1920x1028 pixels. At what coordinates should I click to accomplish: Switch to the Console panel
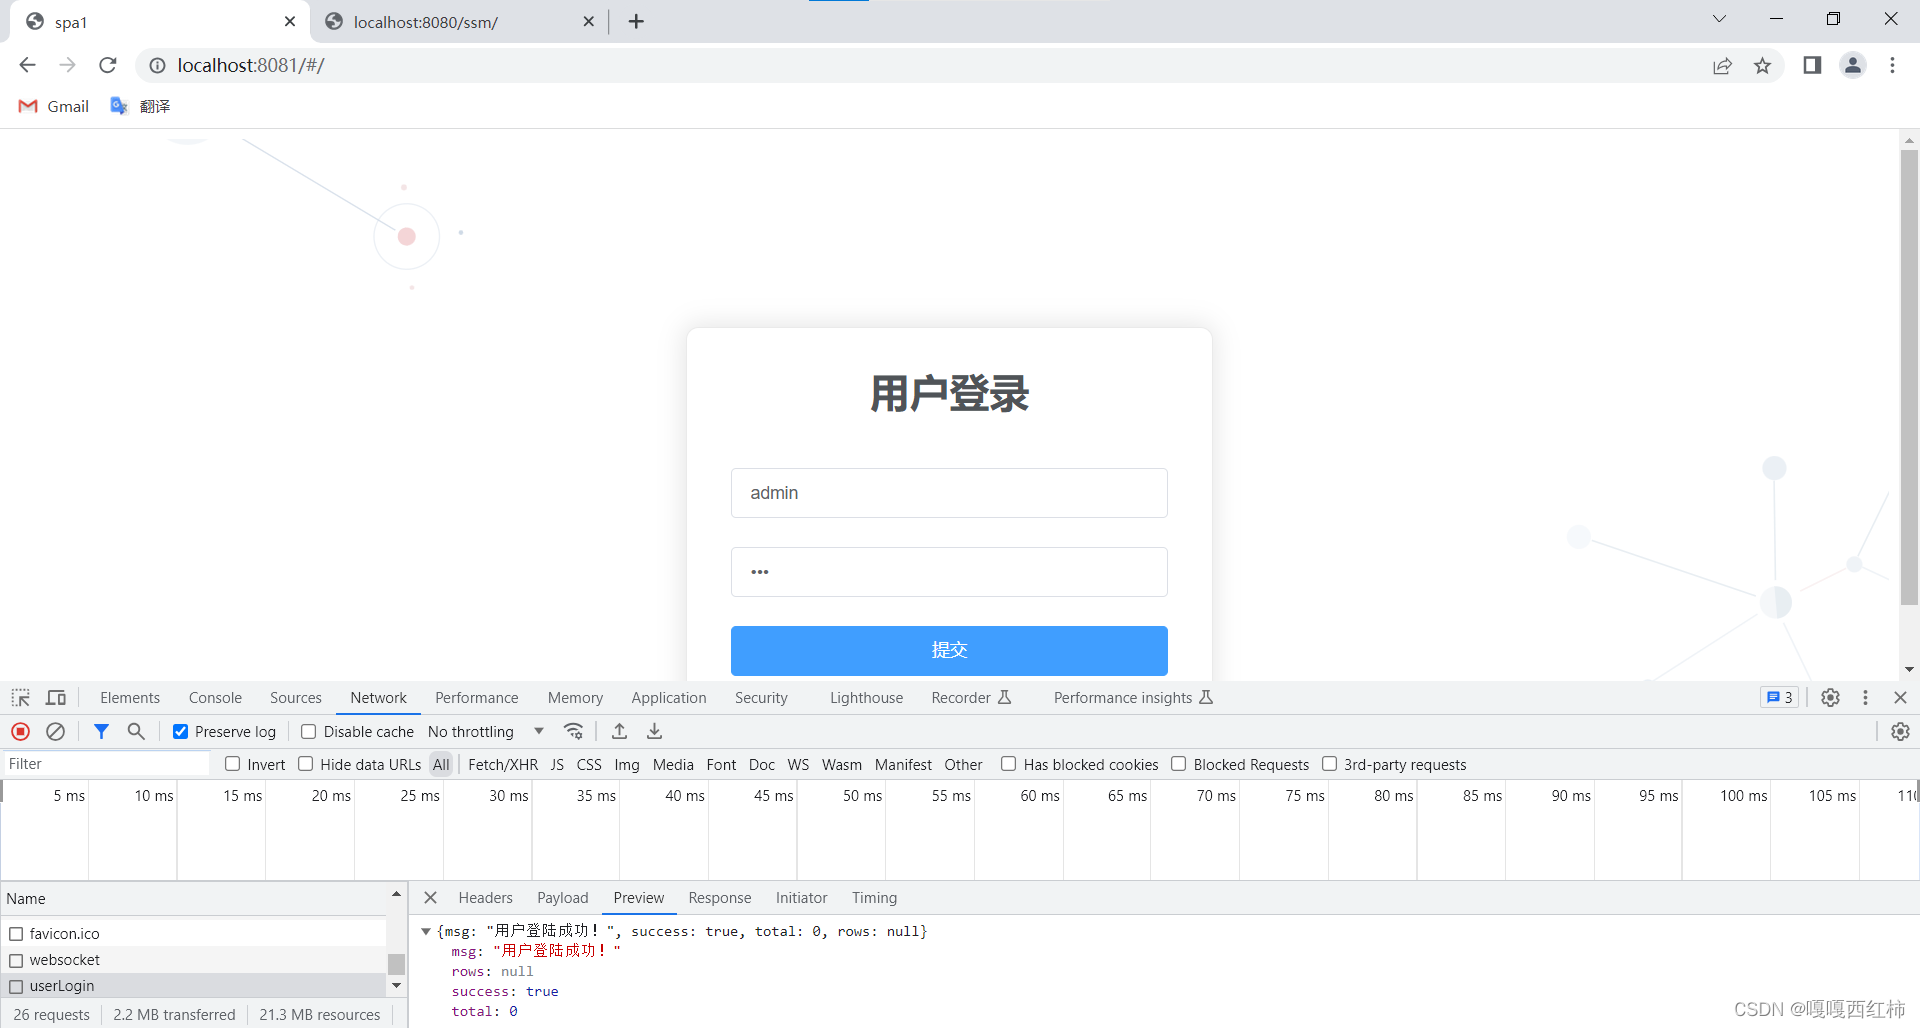tap(215, 697)
